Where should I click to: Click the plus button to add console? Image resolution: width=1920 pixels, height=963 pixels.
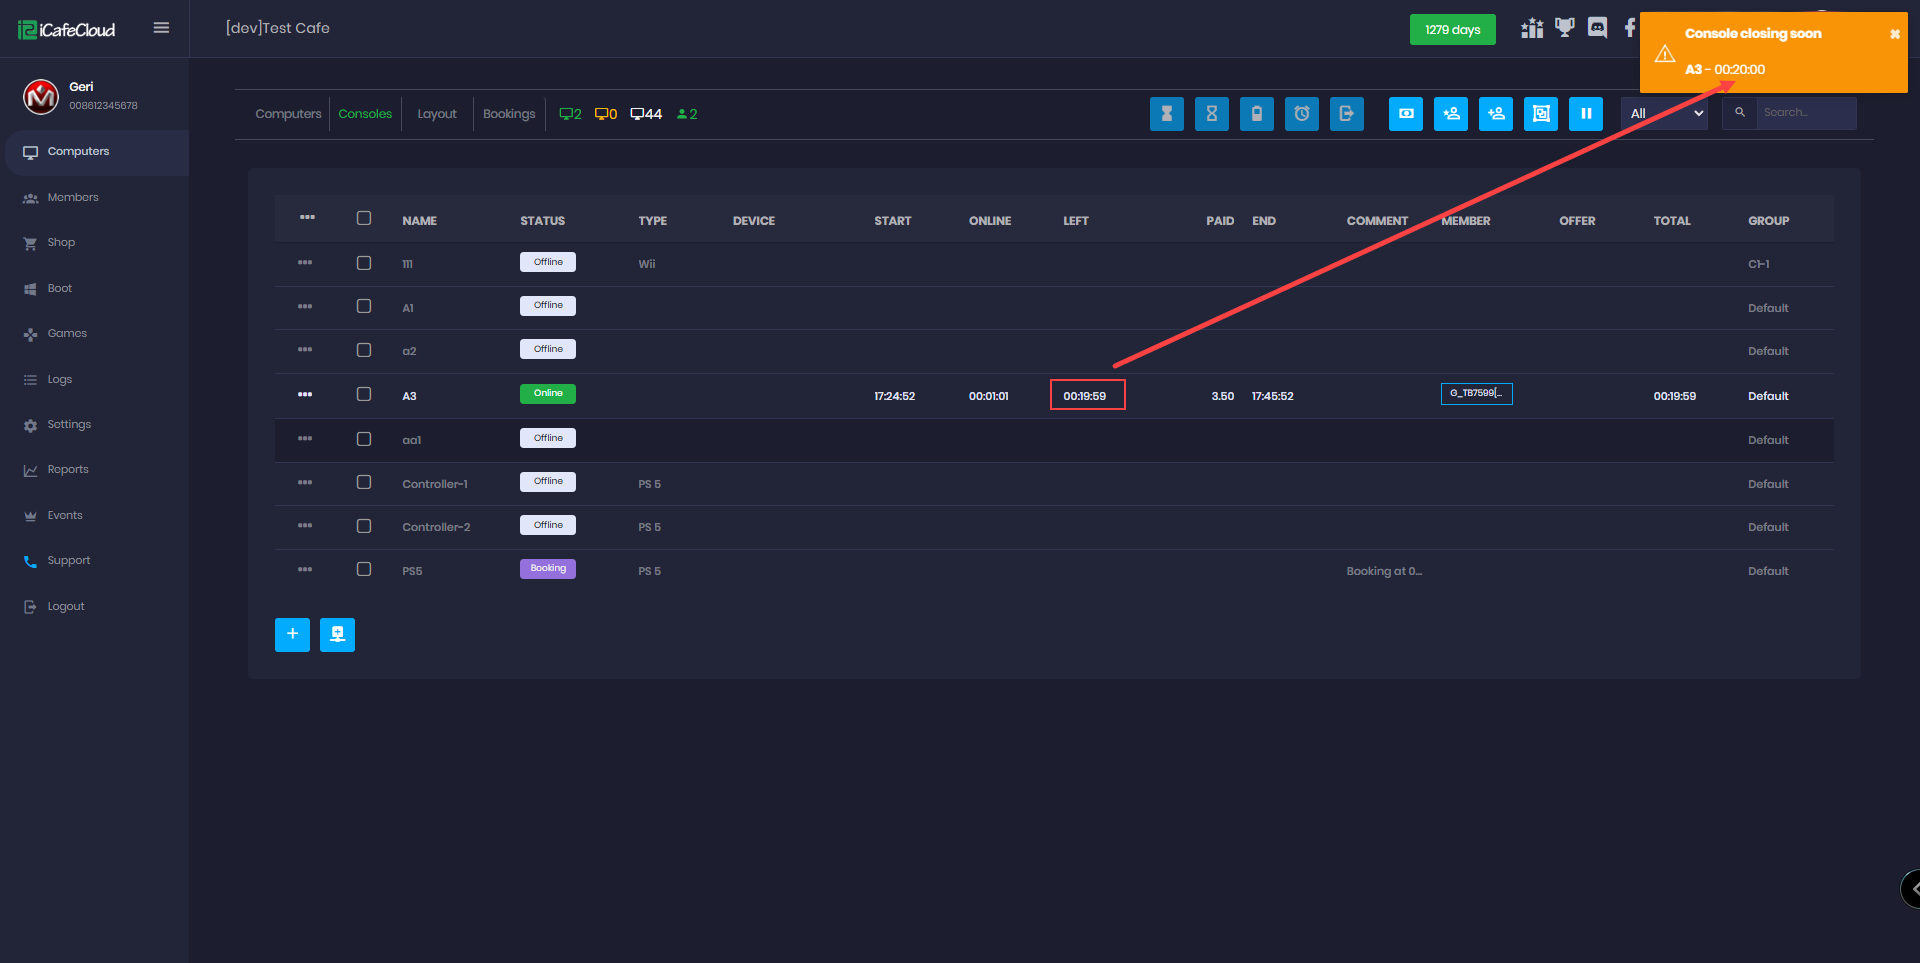click(292, 634)
